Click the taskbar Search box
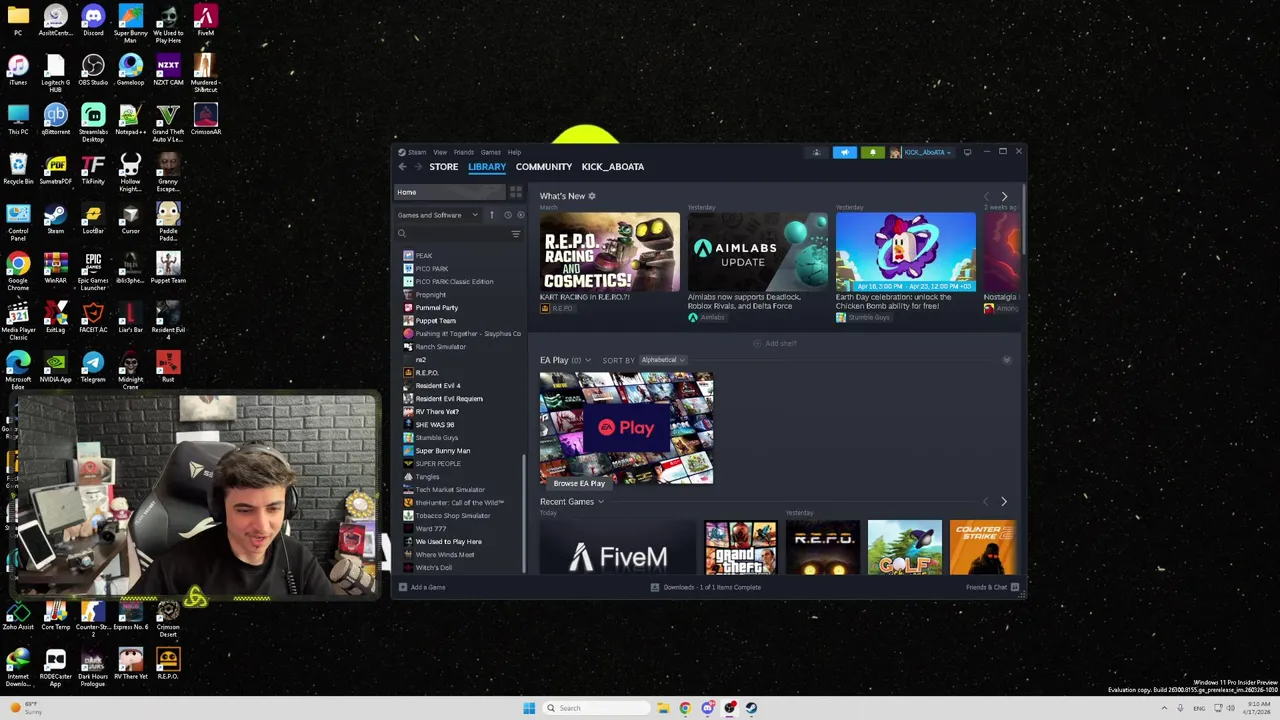The image size is (1280, 720). (x=596, y=708)
